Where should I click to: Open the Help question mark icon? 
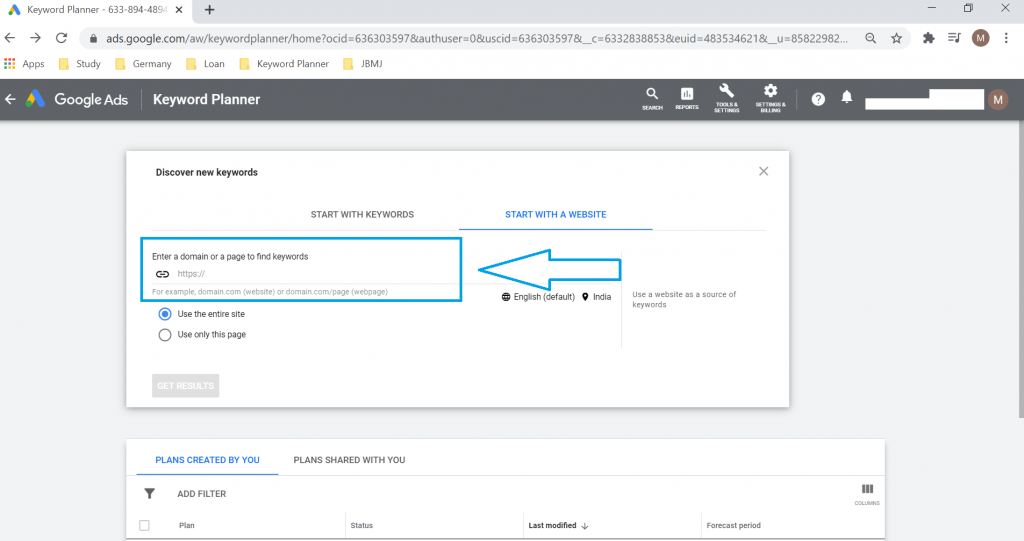tap(818, 99)
